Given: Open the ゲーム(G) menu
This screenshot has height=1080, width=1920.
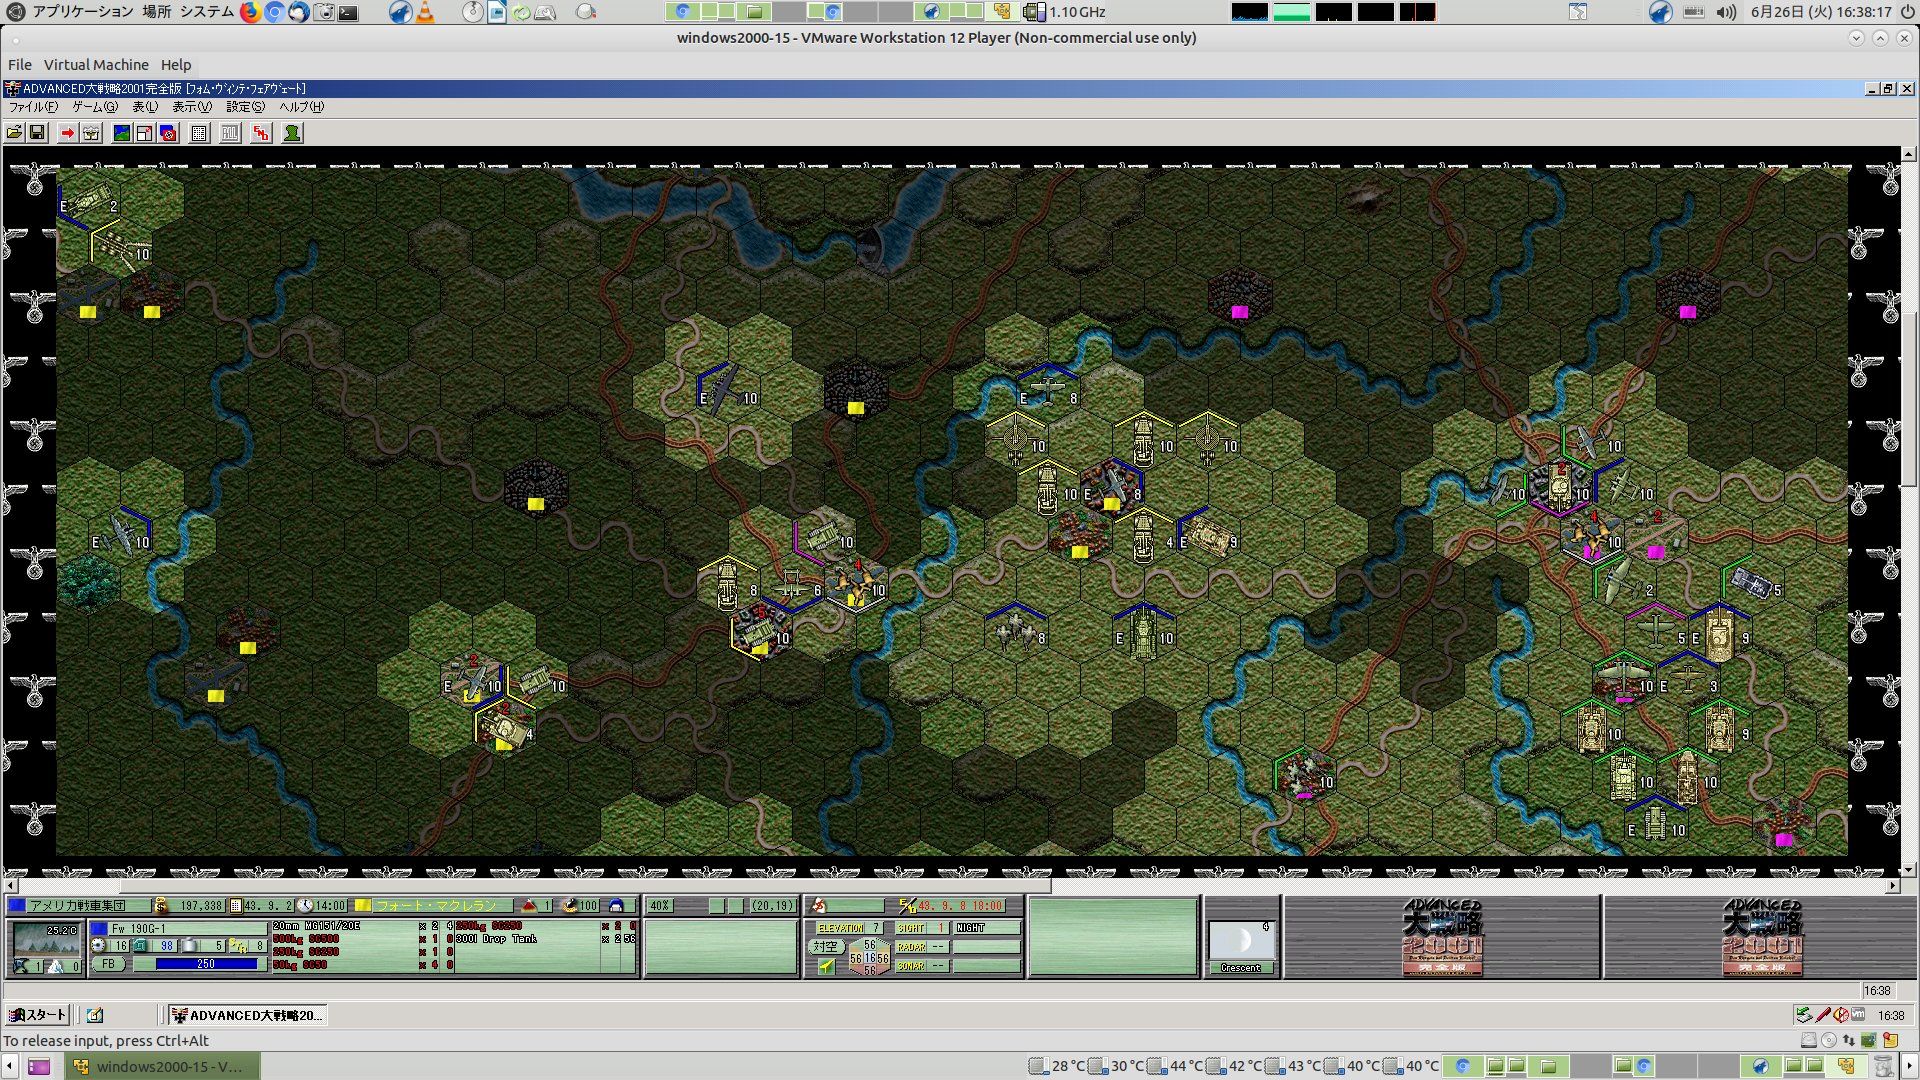Looking at the screenshot, I should [x=94, y=107].
